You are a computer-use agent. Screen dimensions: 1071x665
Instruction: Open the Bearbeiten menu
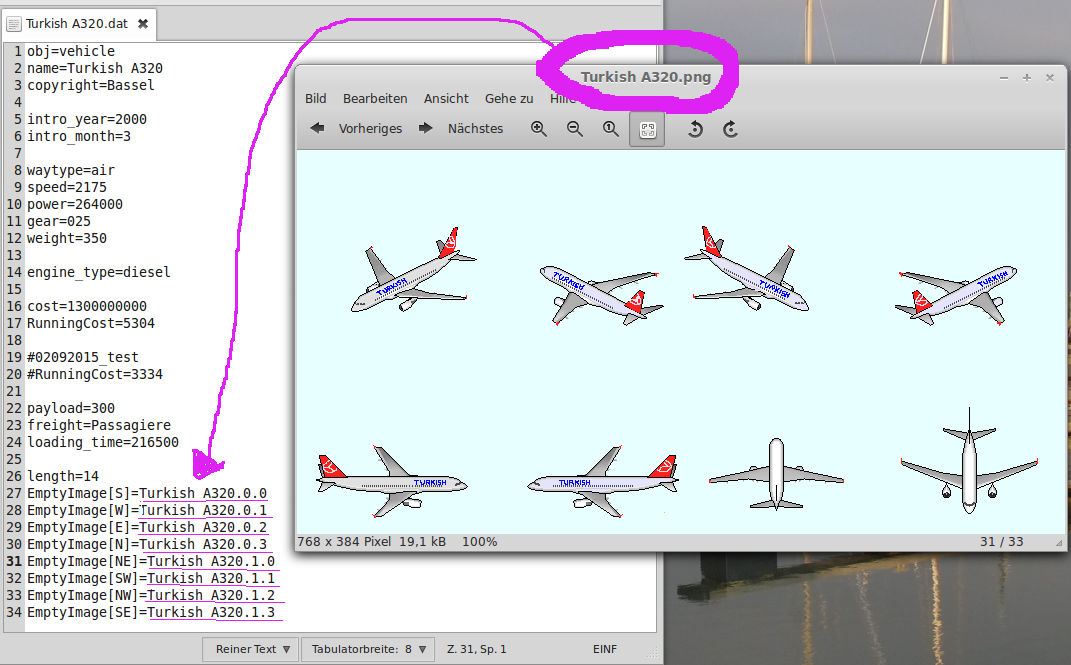click(x=375, y=98)
